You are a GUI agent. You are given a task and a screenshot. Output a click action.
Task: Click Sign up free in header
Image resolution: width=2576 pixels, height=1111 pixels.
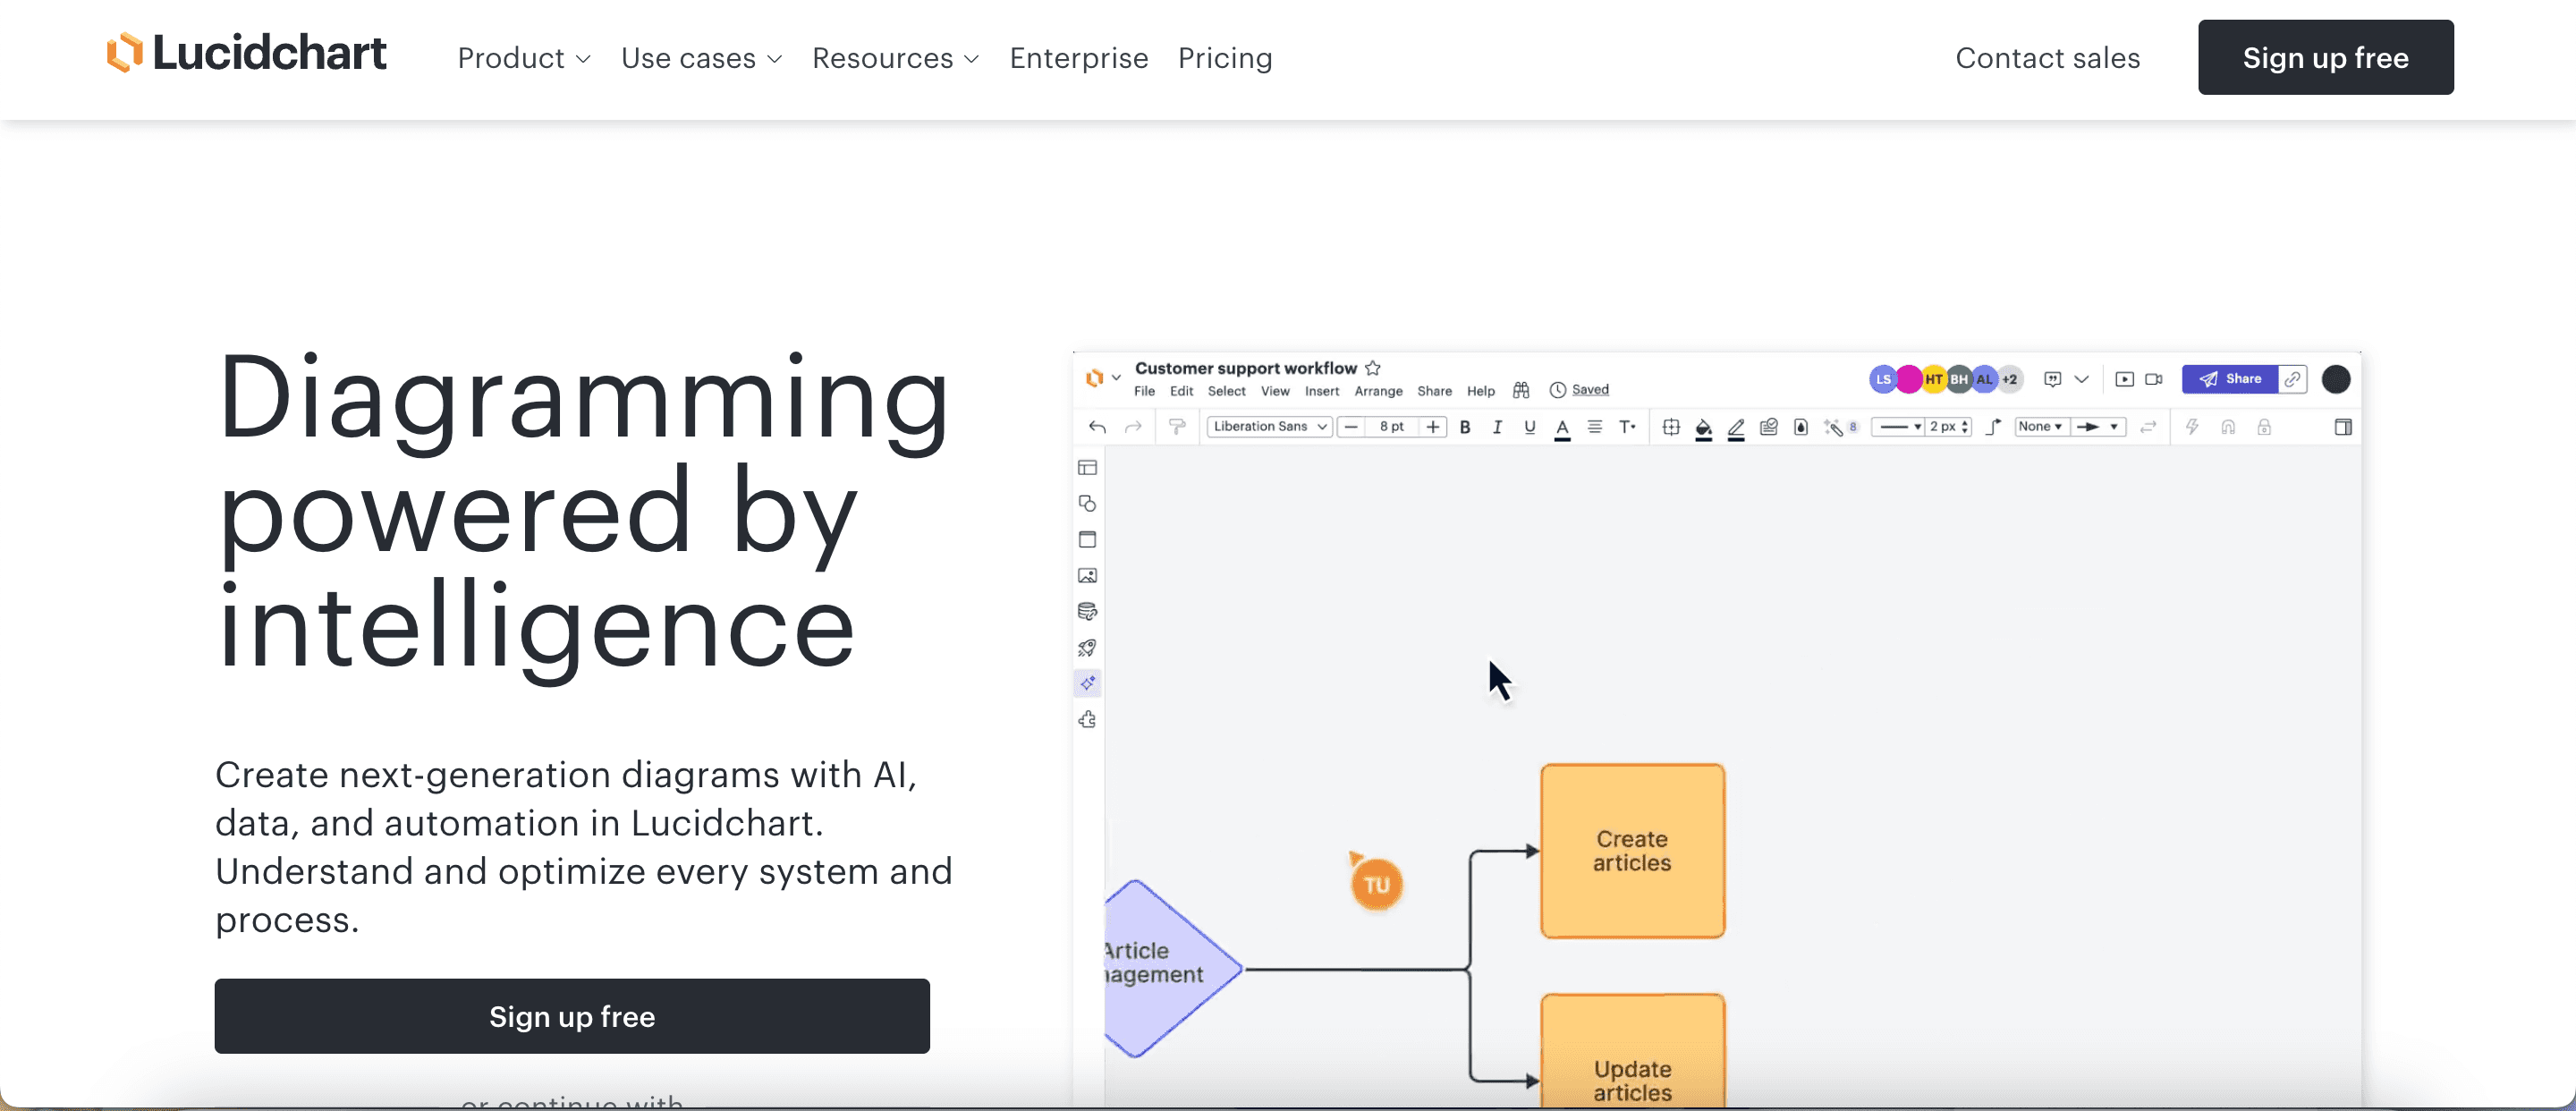[x=2325, y=57]
